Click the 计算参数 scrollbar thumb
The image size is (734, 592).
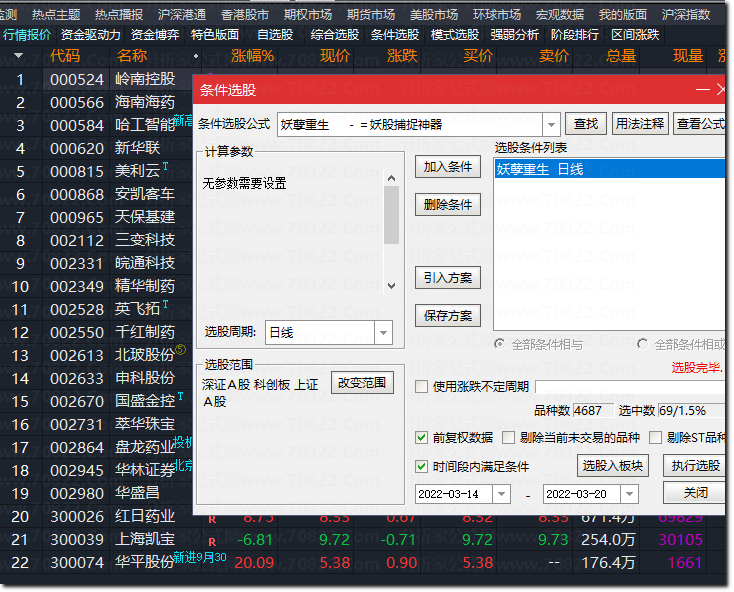tap(391, 215)
